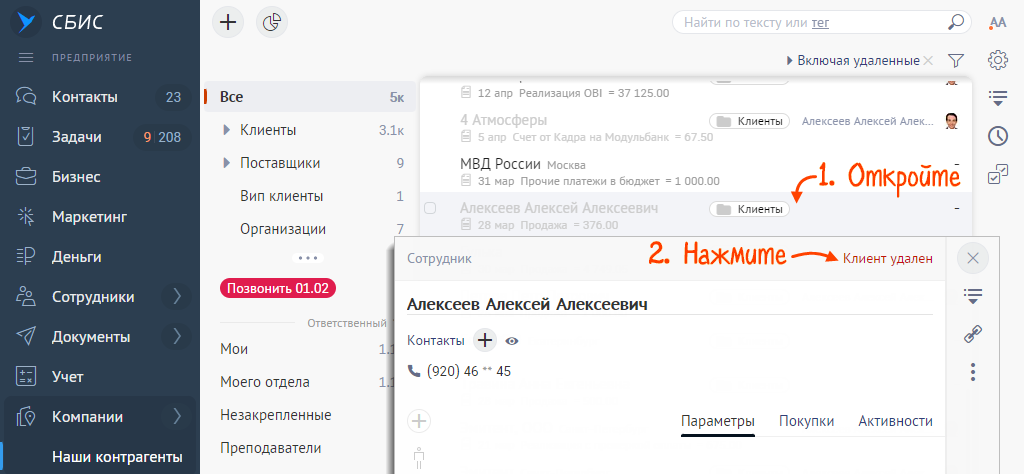Open the history clock icon
The height and width of the screenshot is (474, 1024).
[997, 136]
